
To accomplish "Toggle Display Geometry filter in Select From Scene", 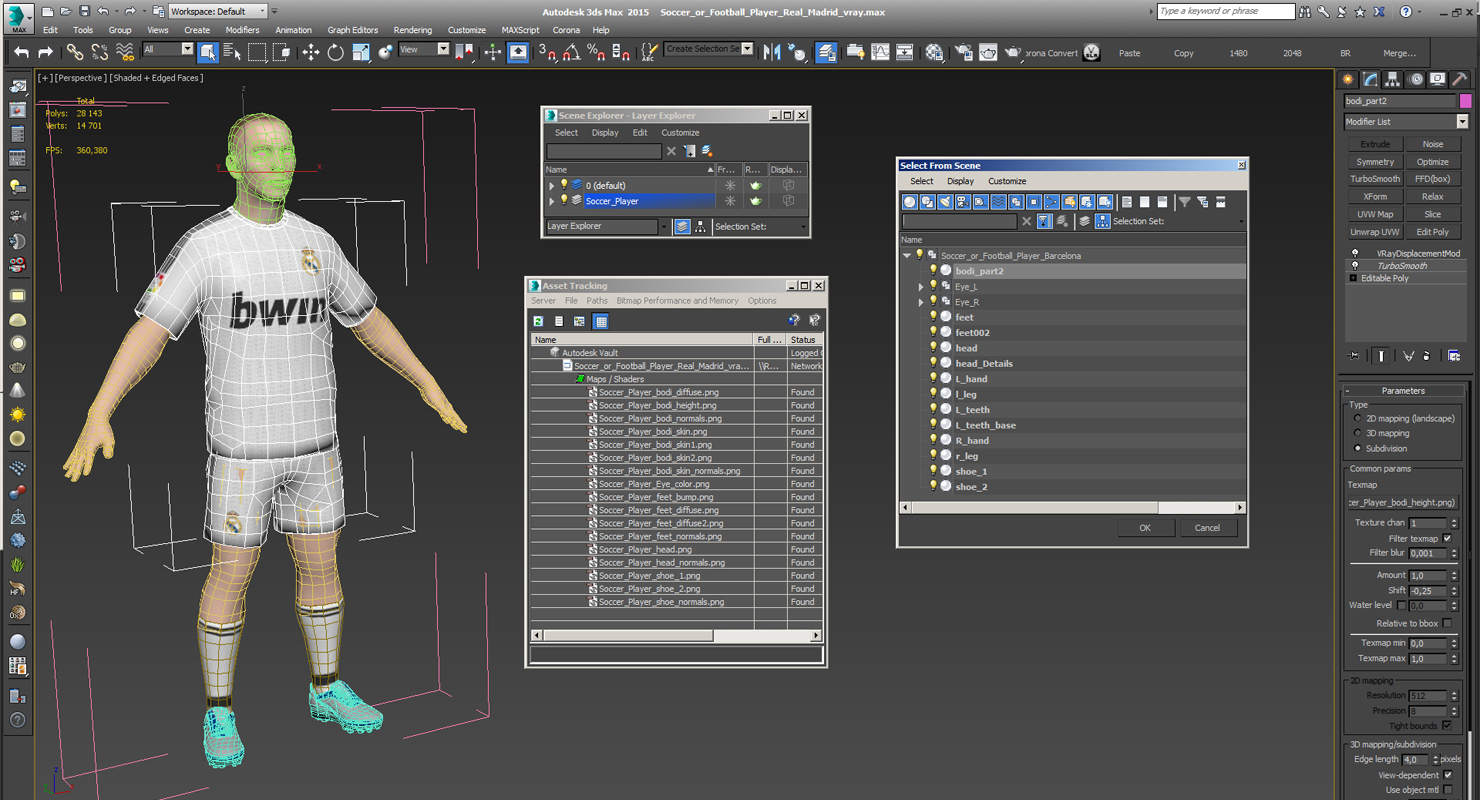I will click(x=909, y=202).
